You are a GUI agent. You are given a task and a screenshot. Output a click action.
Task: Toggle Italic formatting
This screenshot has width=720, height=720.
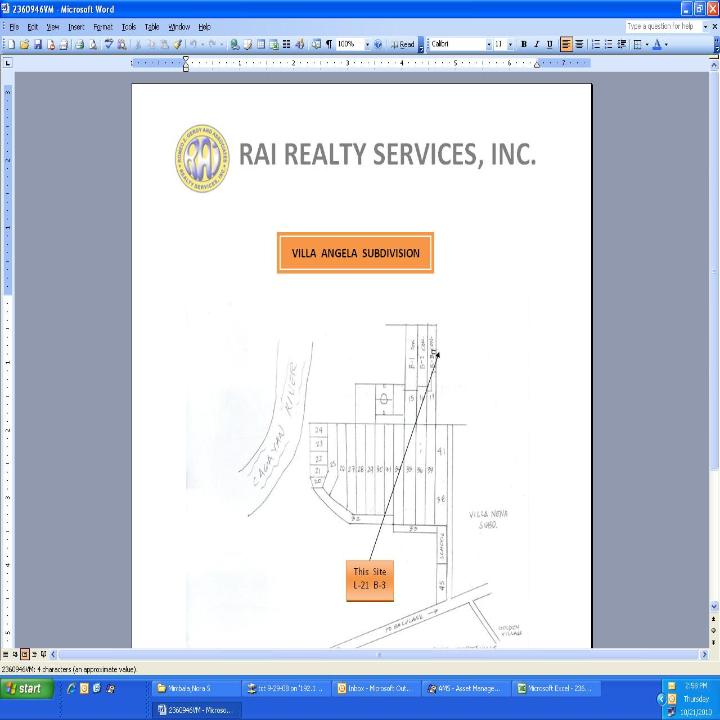pyautogui.click(x=536, y=45)
